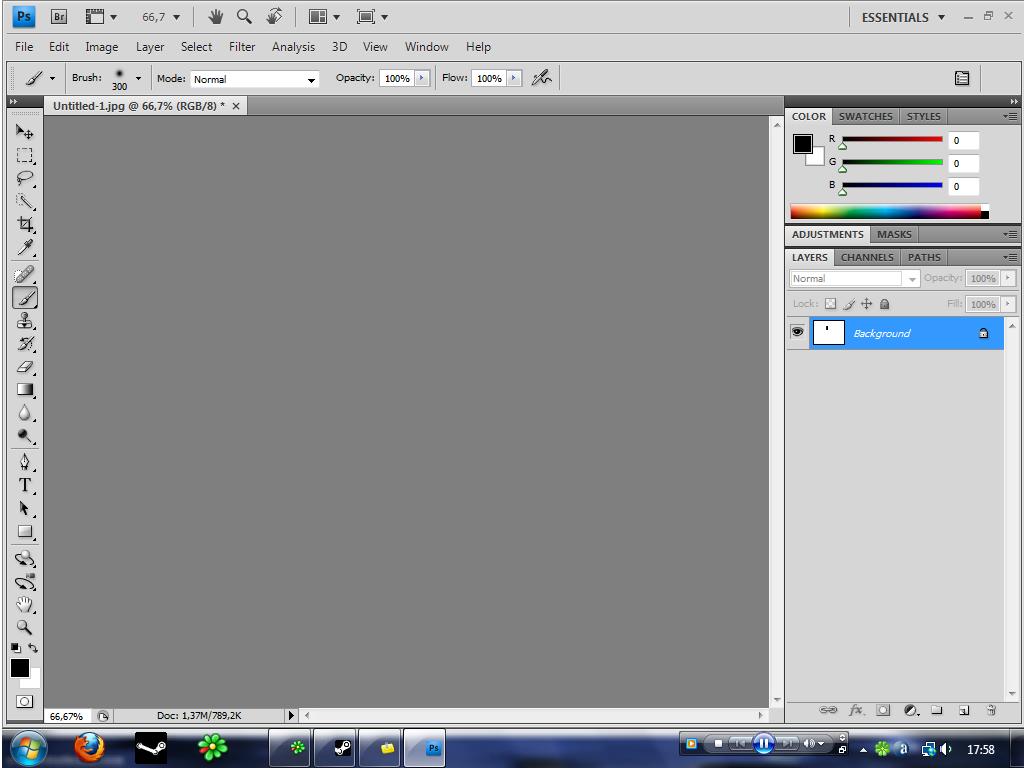Switch to the Swatches tab
The width and height of the screenshot is (1024, 768).
pos(865,116)
